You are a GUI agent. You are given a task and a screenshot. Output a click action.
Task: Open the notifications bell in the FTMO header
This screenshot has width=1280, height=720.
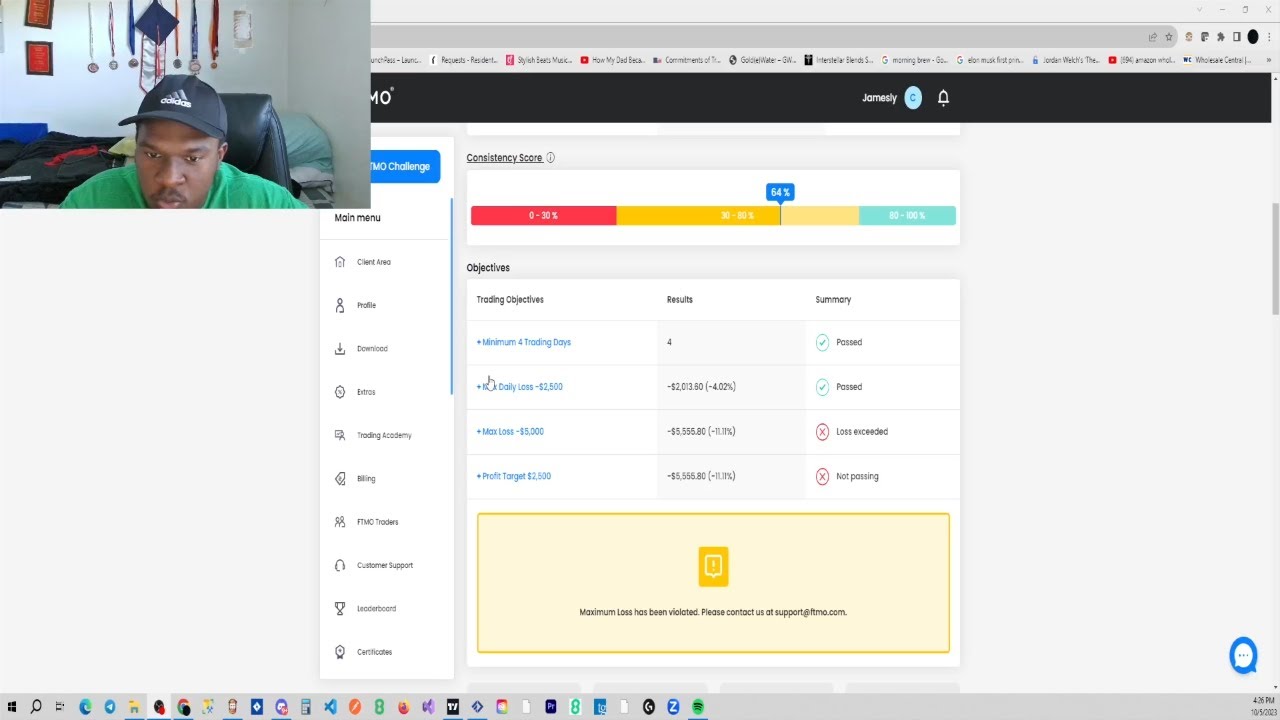pyautogui.click(x=943, y=97)
